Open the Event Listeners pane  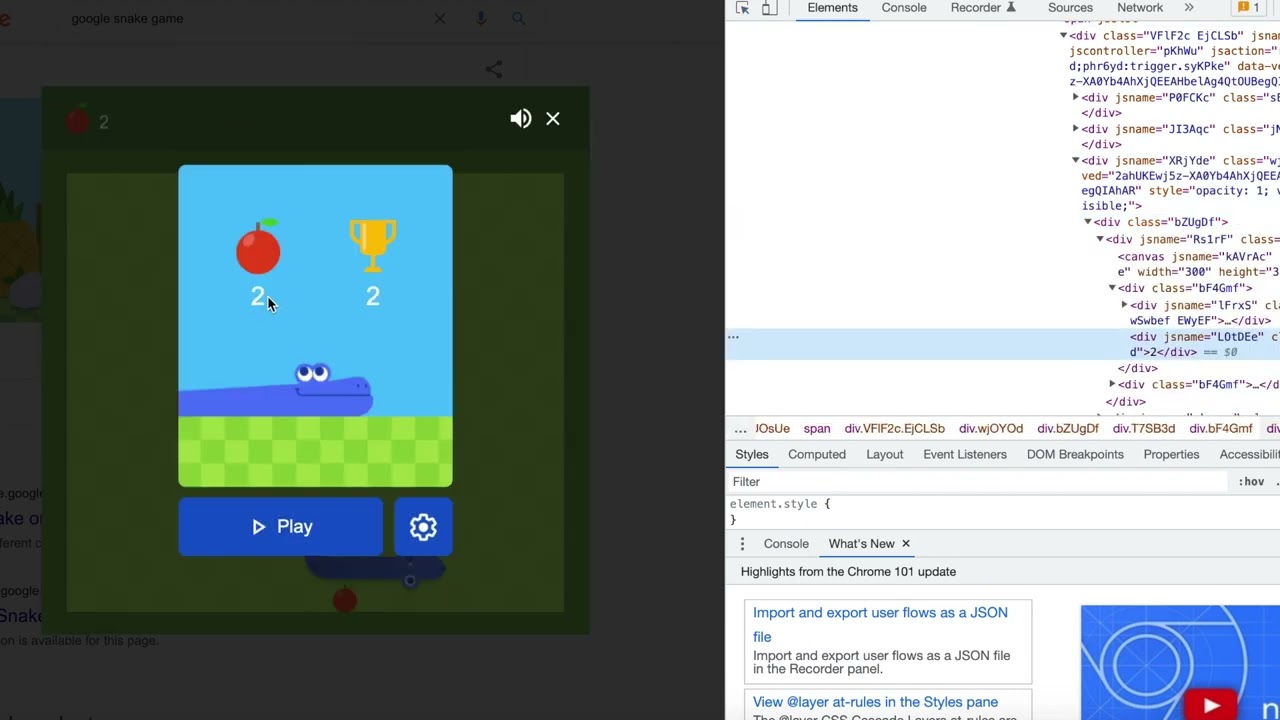(965, 455)
